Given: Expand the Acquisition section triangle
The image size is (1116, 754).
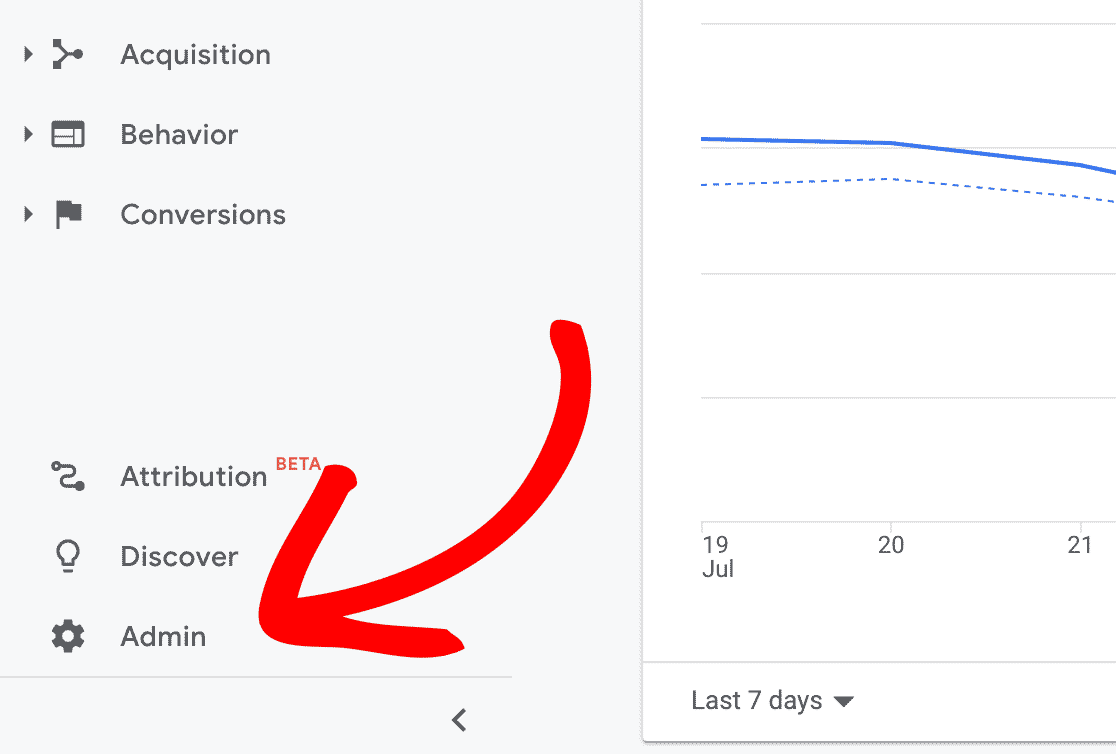Looking at the screenshot, I should point(28,54).
